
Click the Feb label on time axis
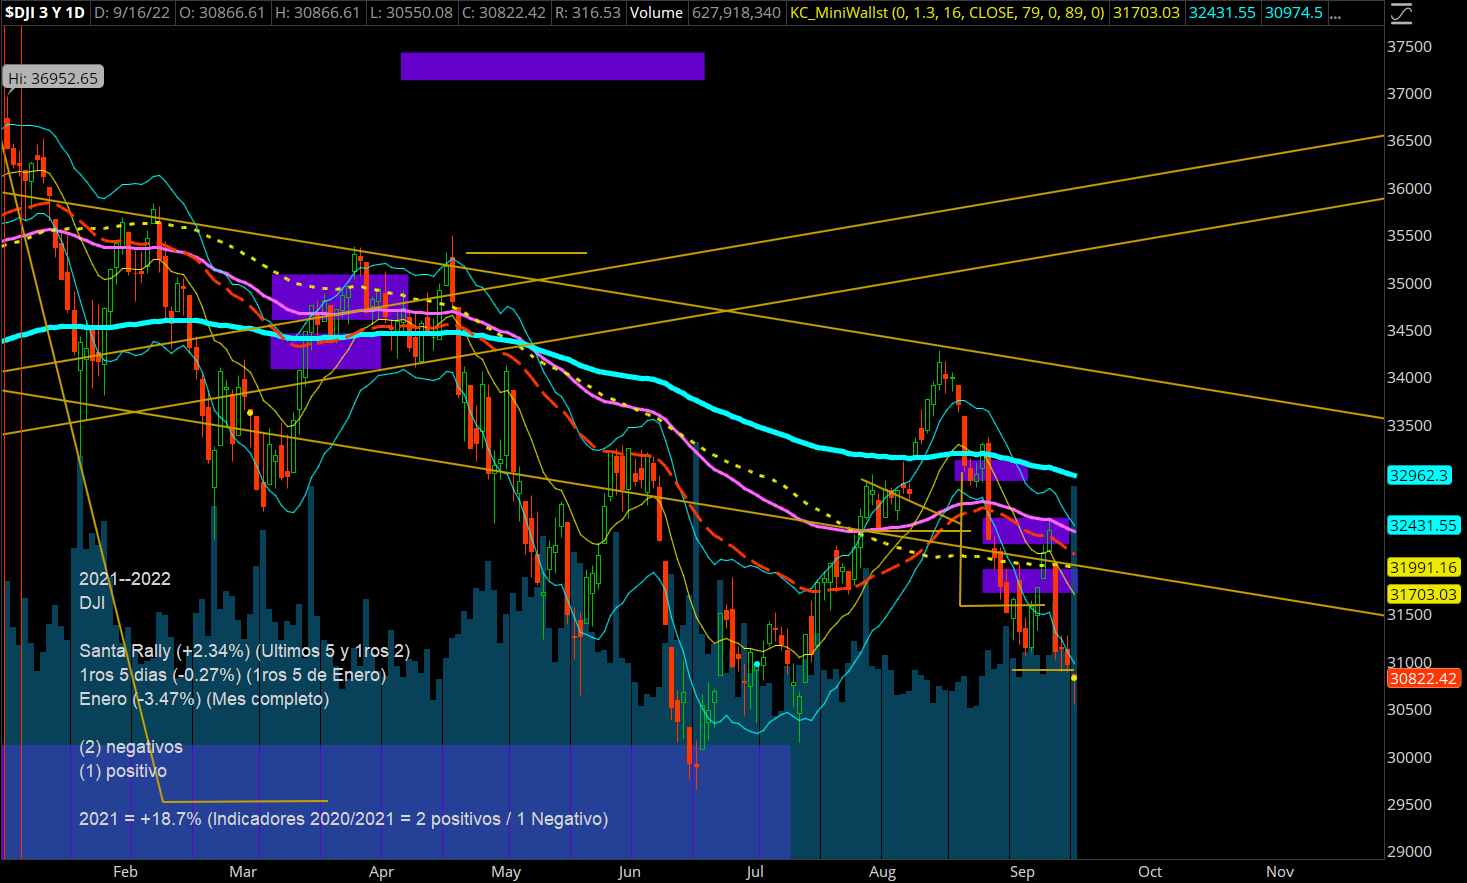[x=125, y=872]
